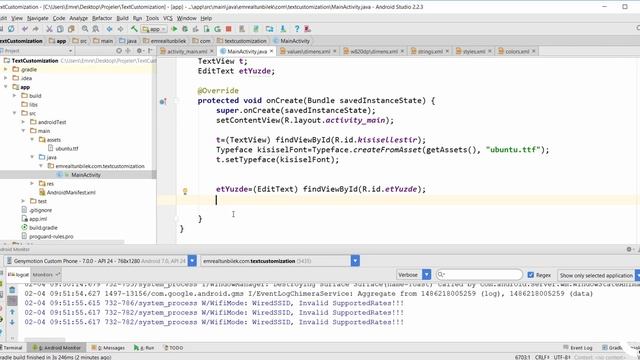Click the Cut scissors icon

coord(49,29)
